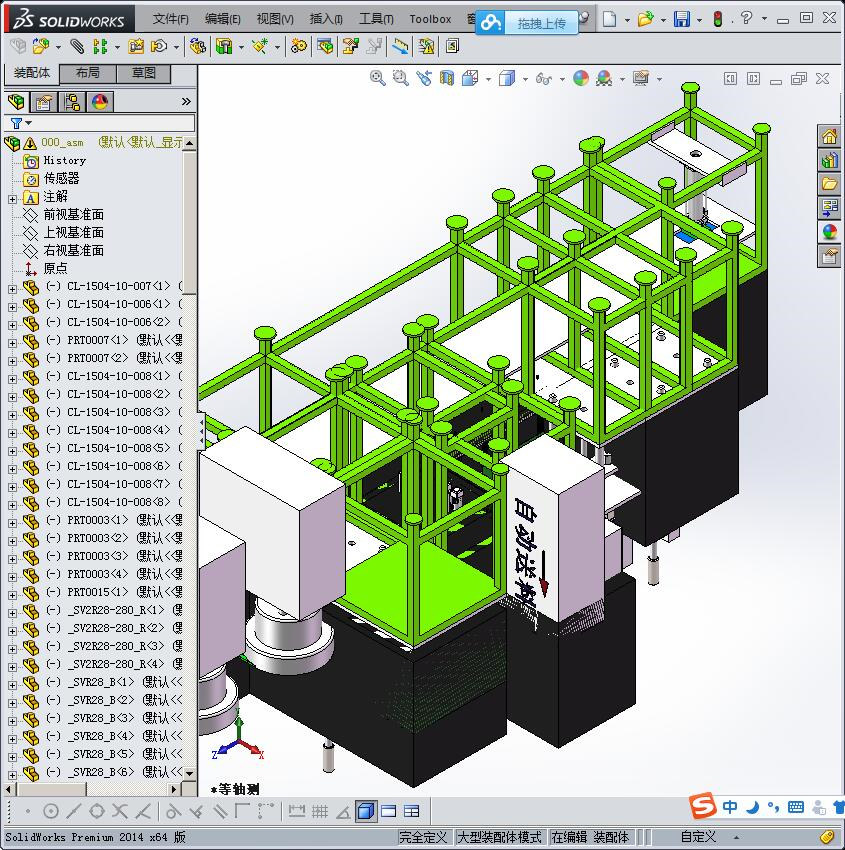Open SolidWorks Resources home icon
Viewport: 845px width, 850px height.
[829, 137]
